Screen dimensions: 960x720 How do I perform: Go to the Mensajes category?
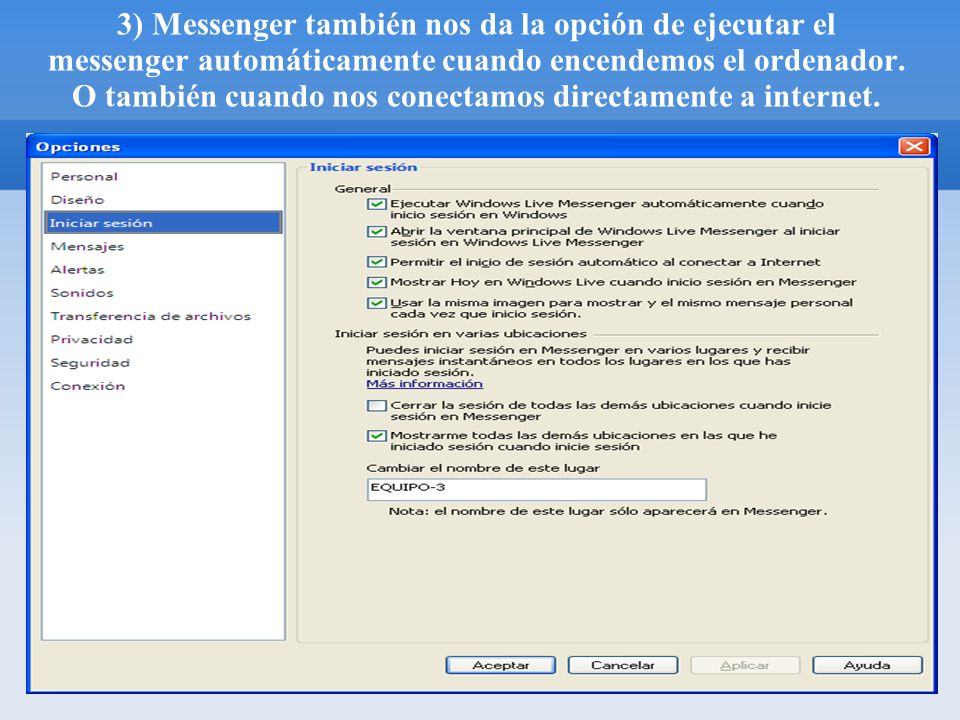point(87,246)
